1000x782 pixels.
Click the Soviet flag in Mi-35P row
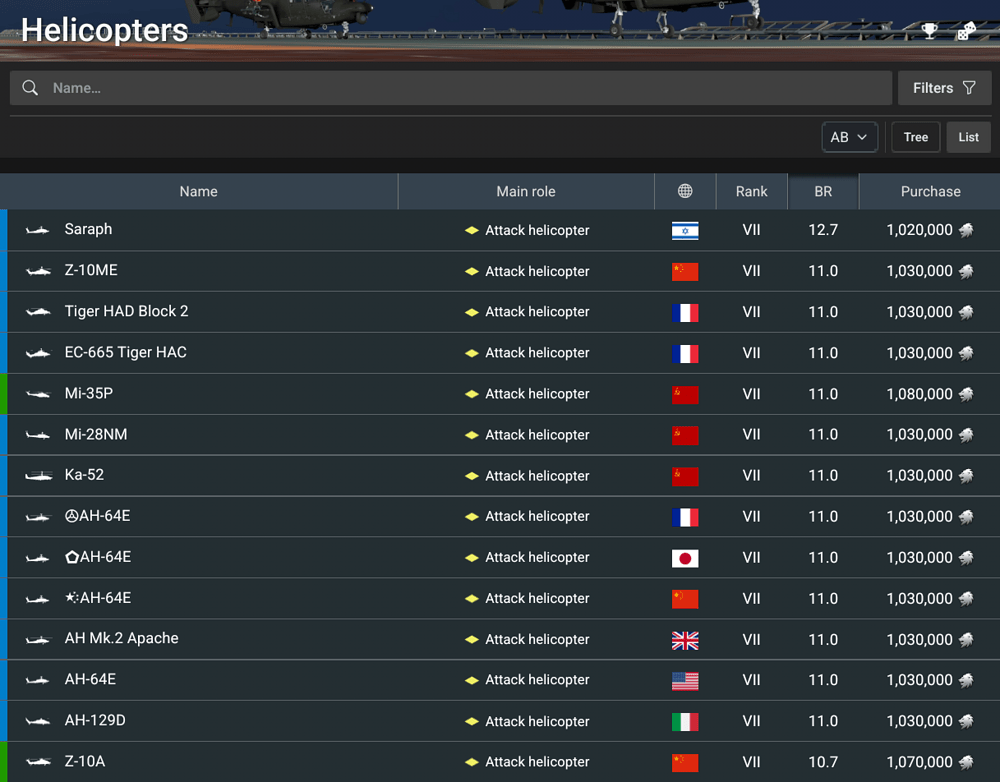(x=685, y=394)
